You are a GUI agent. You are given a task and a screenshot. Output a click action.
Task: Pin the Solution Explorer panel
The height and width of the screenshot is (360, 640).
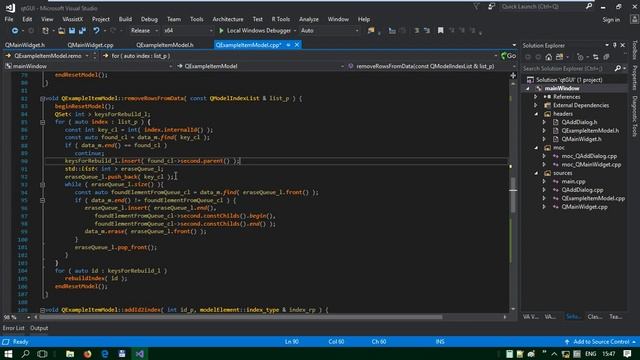(x=615, y=45)
